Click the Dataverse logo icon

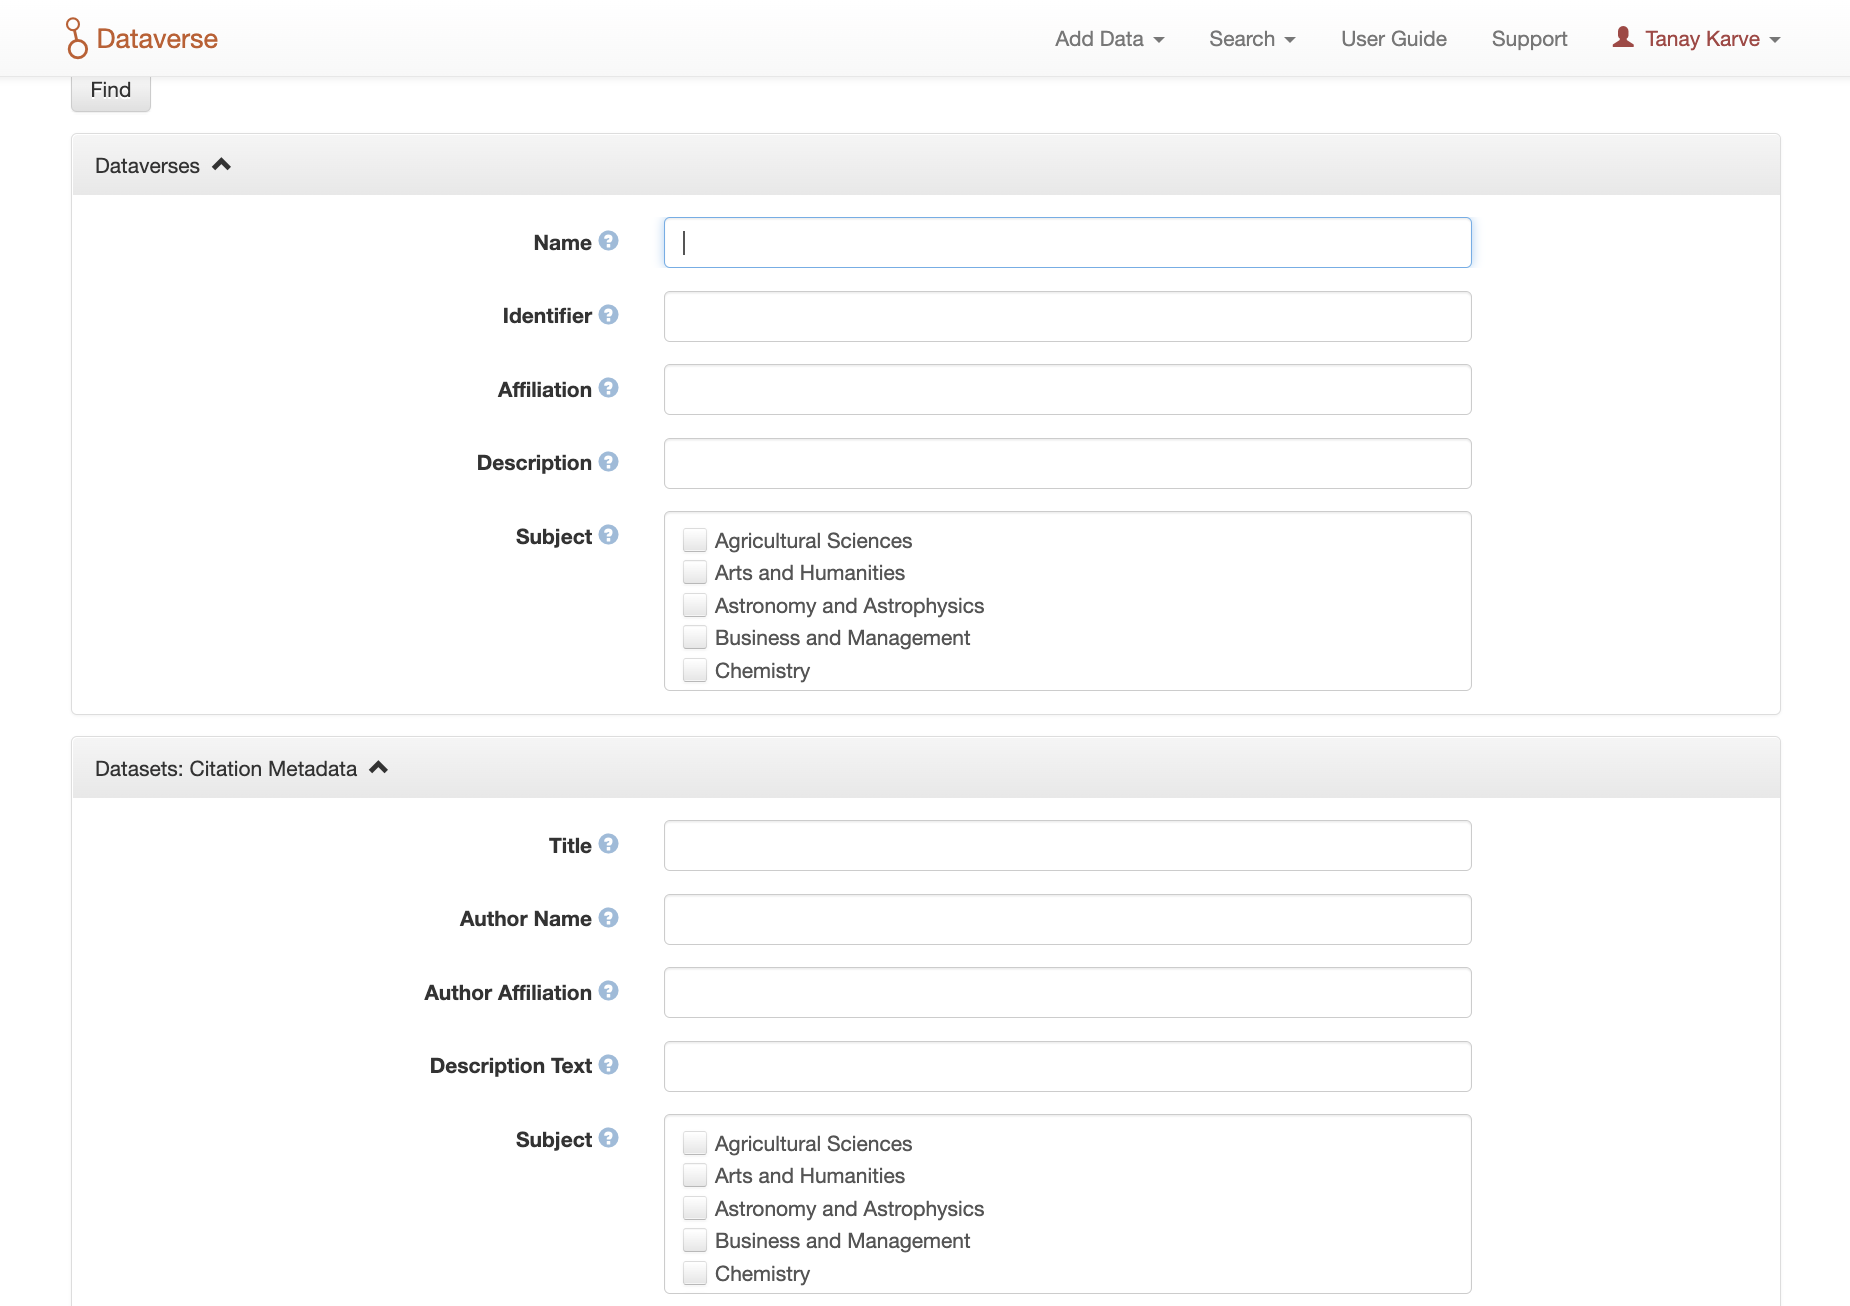(77, 38)
